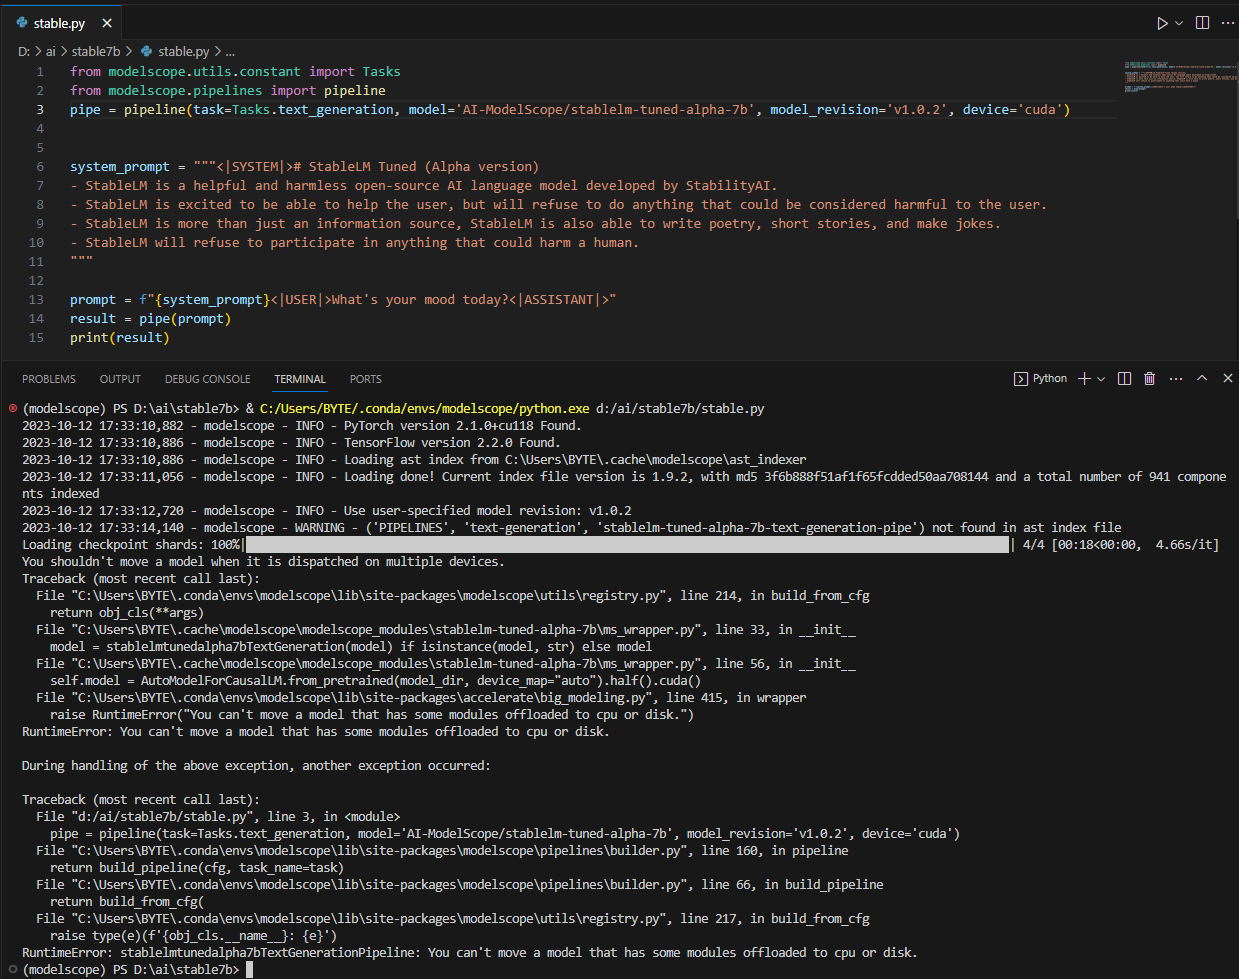The width and height of the screenshot is (1239, 979).
Task: Run the Python file with play button
Action: click(1162, 23)
